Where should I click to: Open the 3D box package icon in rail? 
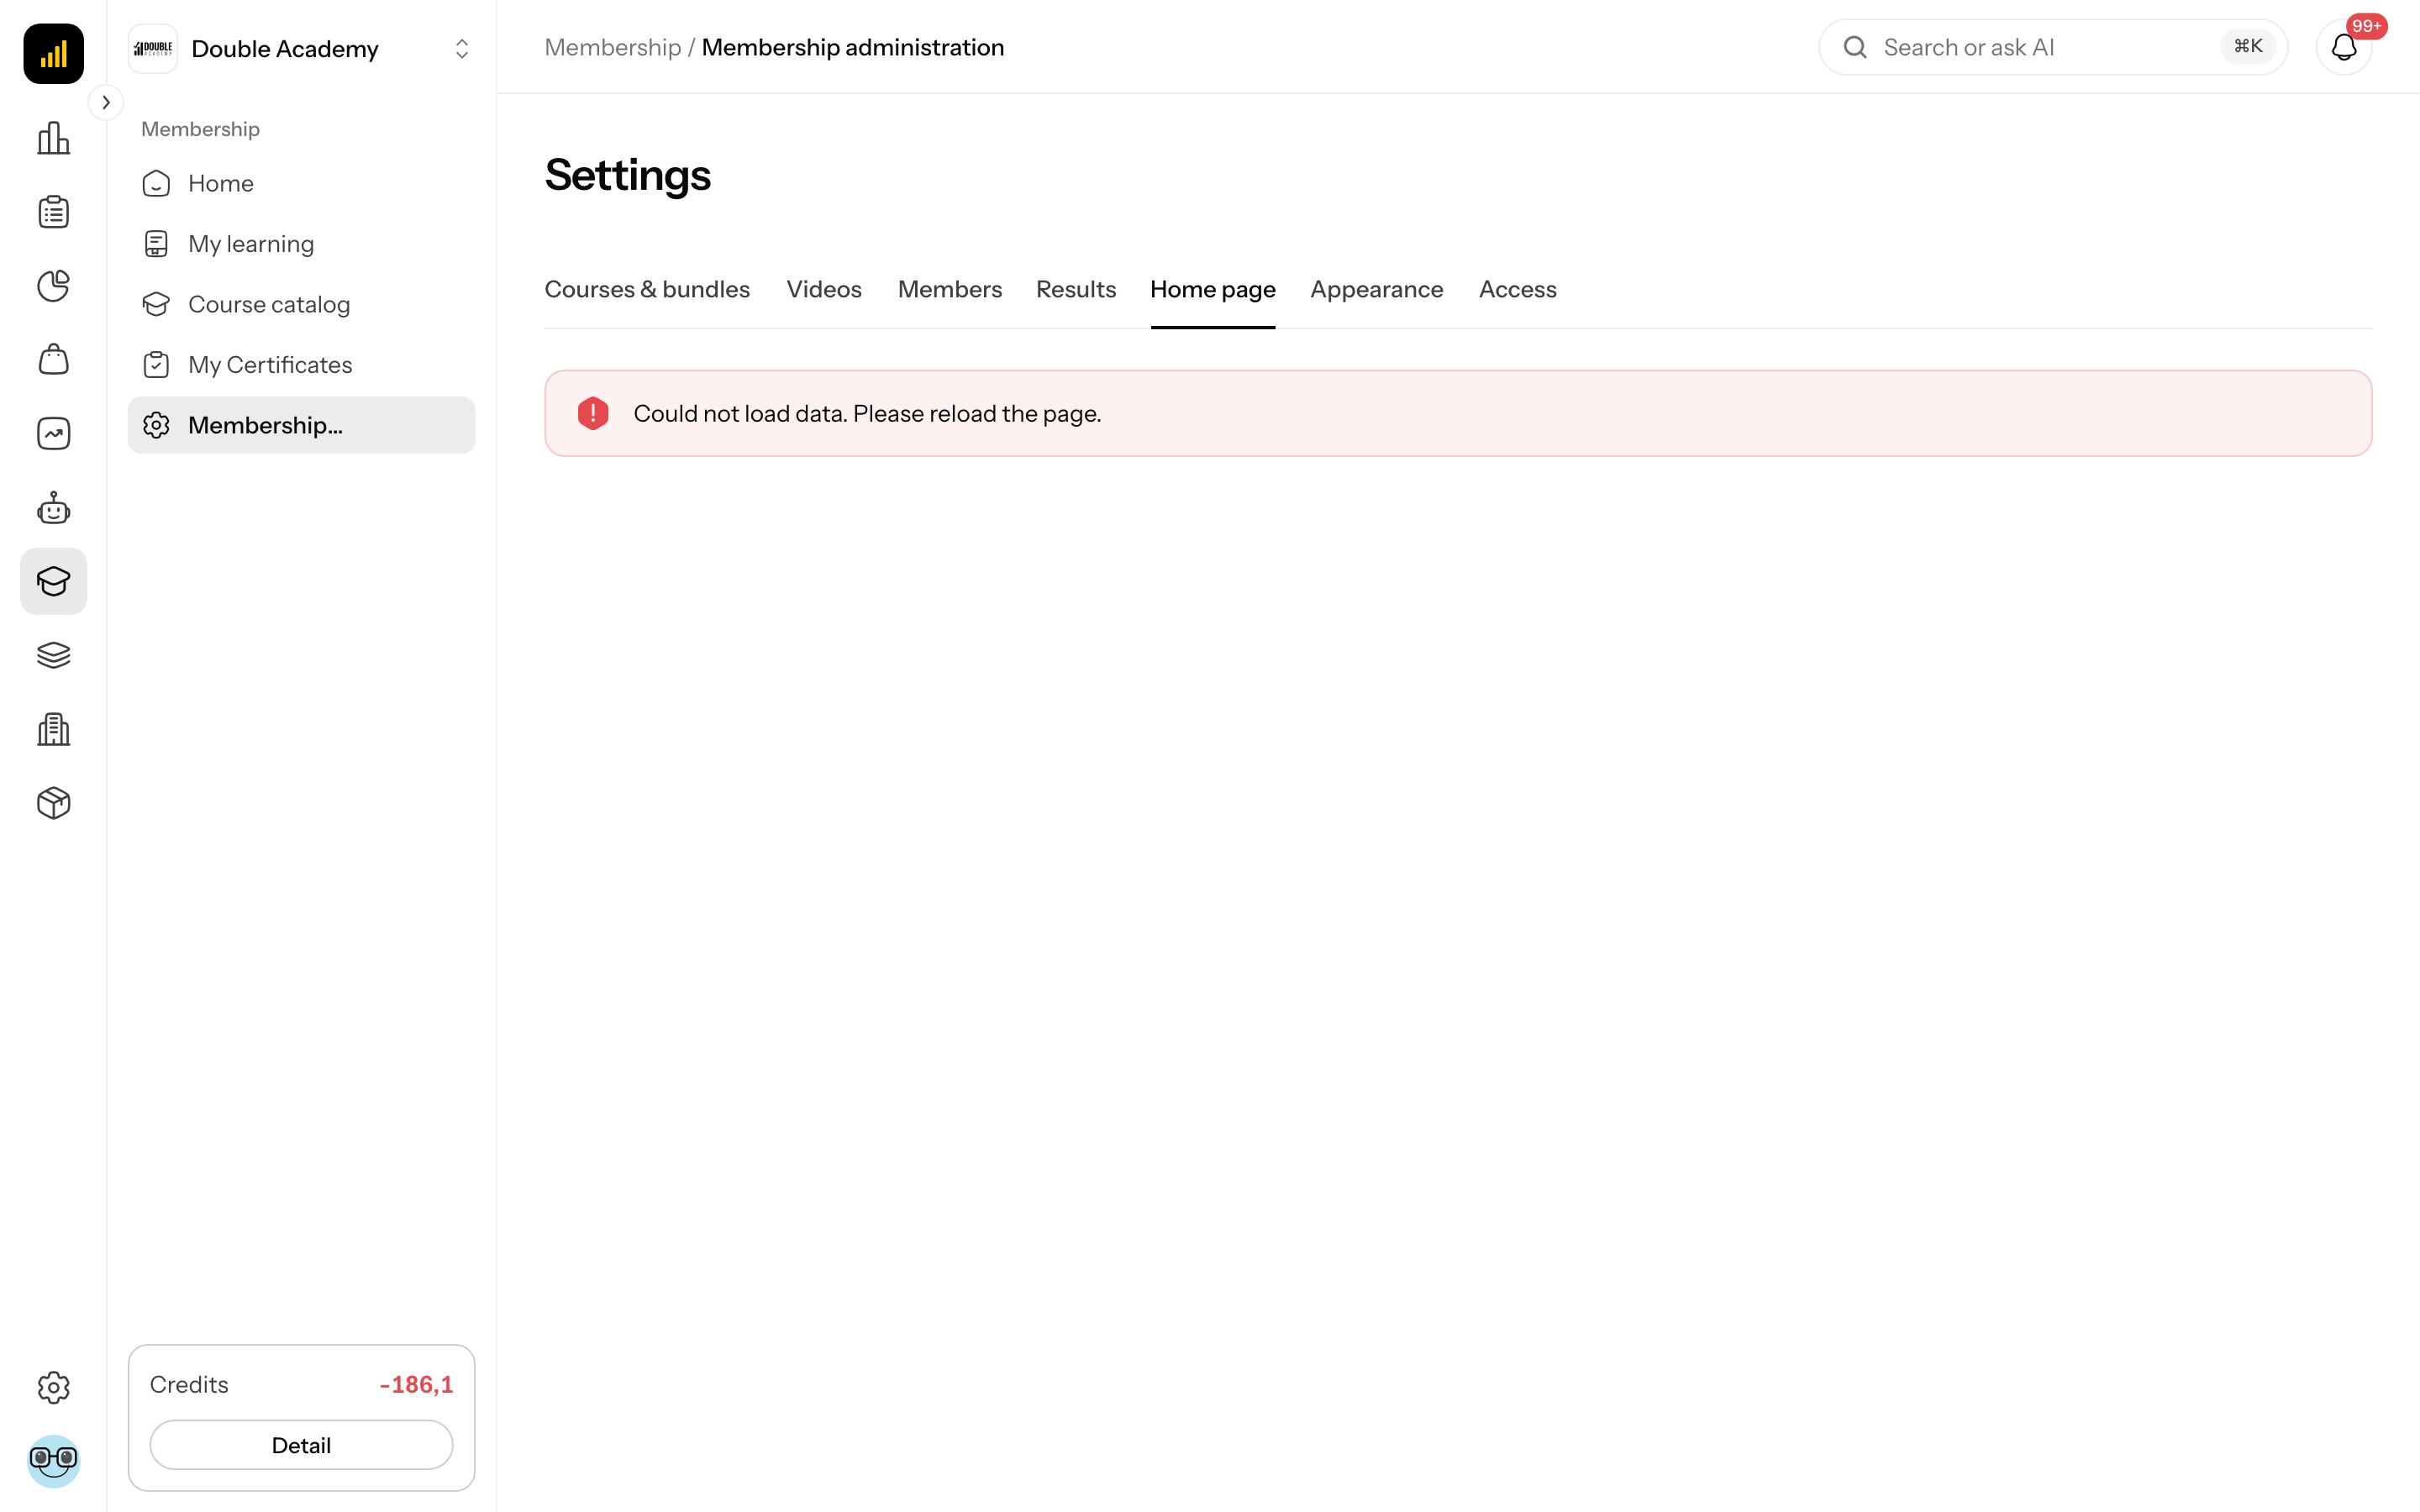pos(53,803)
